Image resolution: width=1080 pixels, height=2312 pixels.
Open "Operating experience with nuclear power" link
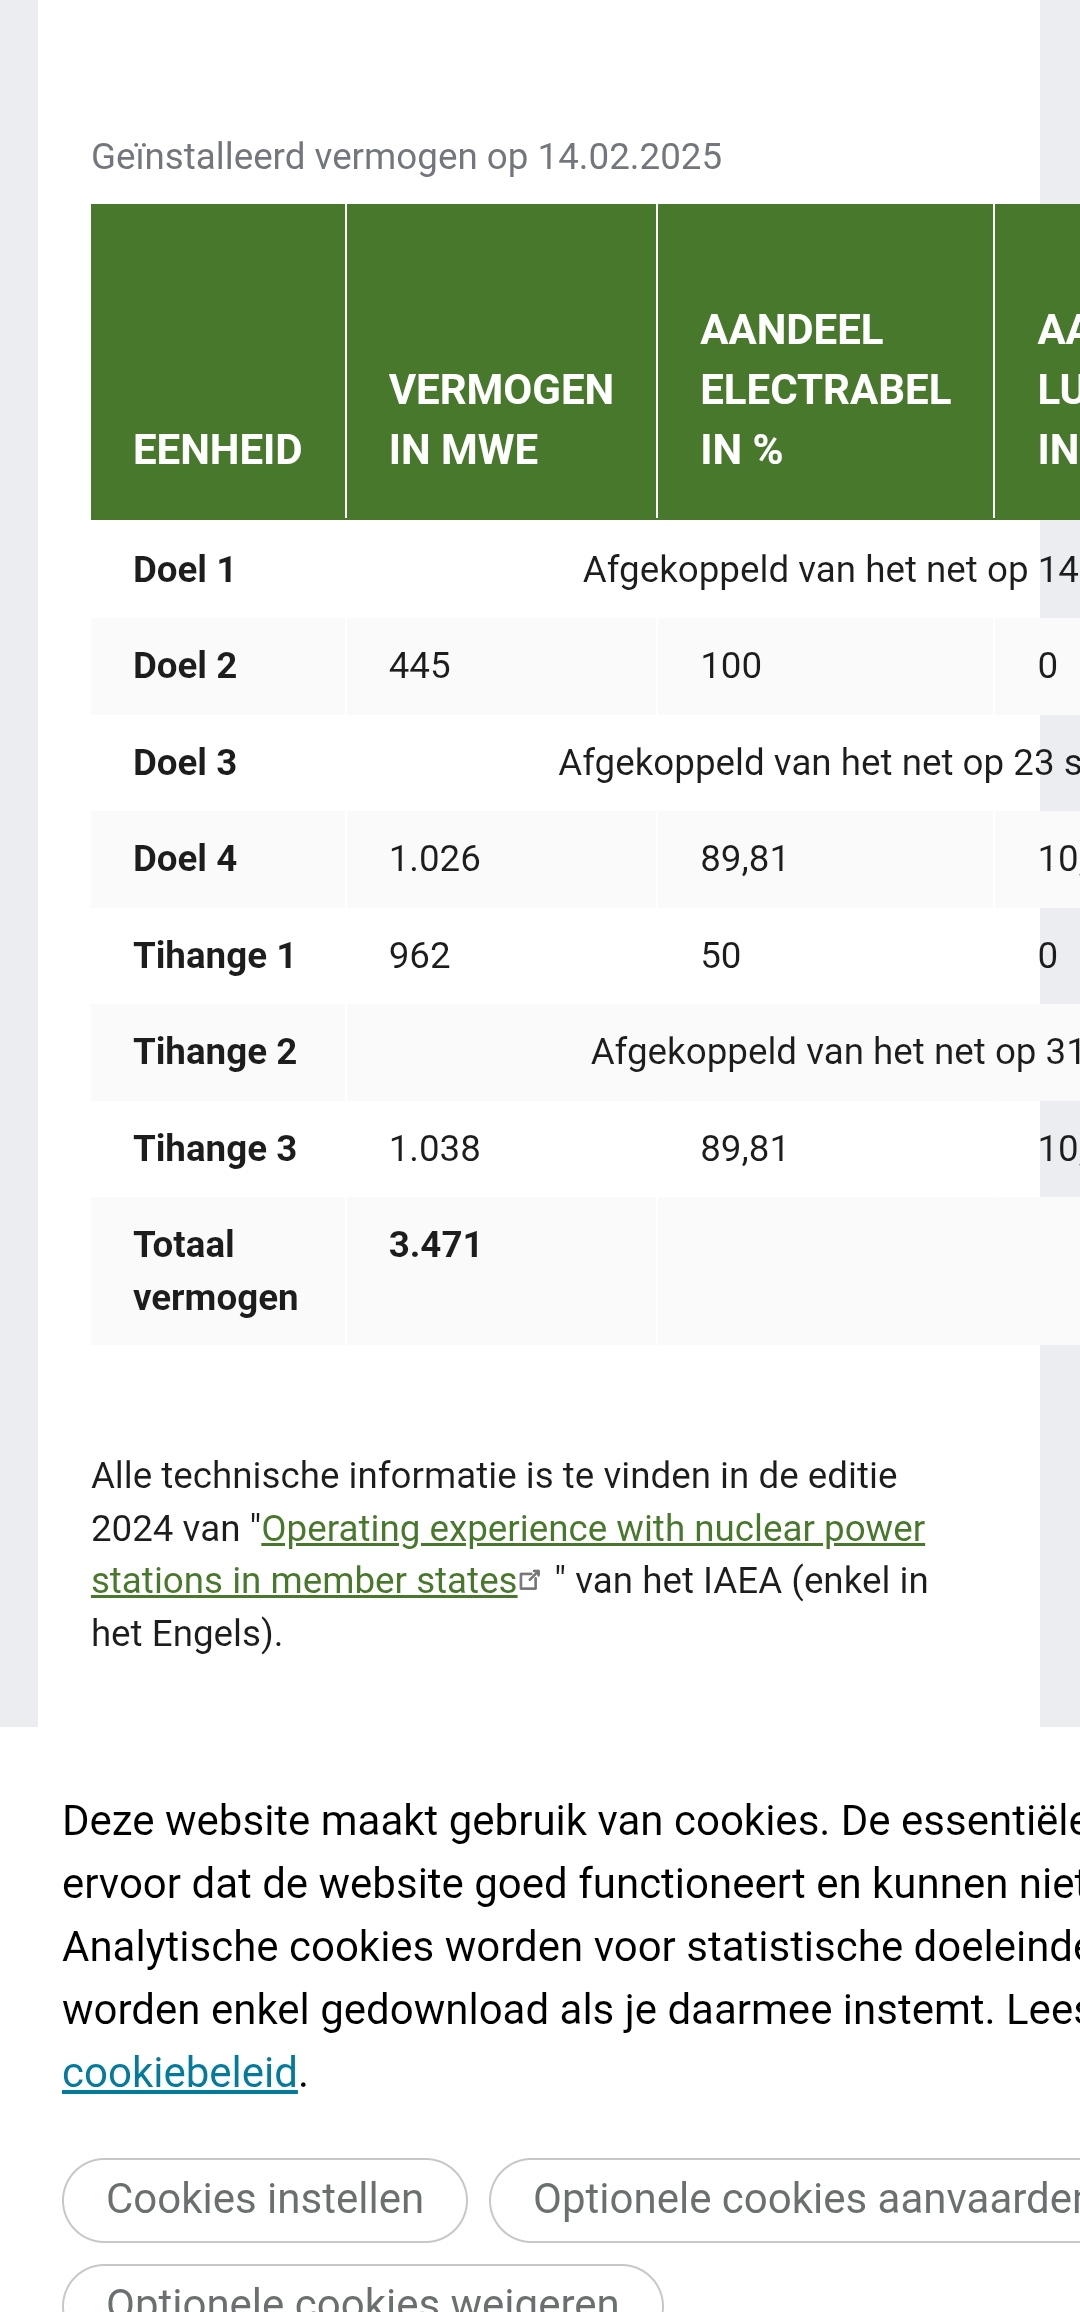592,1529
